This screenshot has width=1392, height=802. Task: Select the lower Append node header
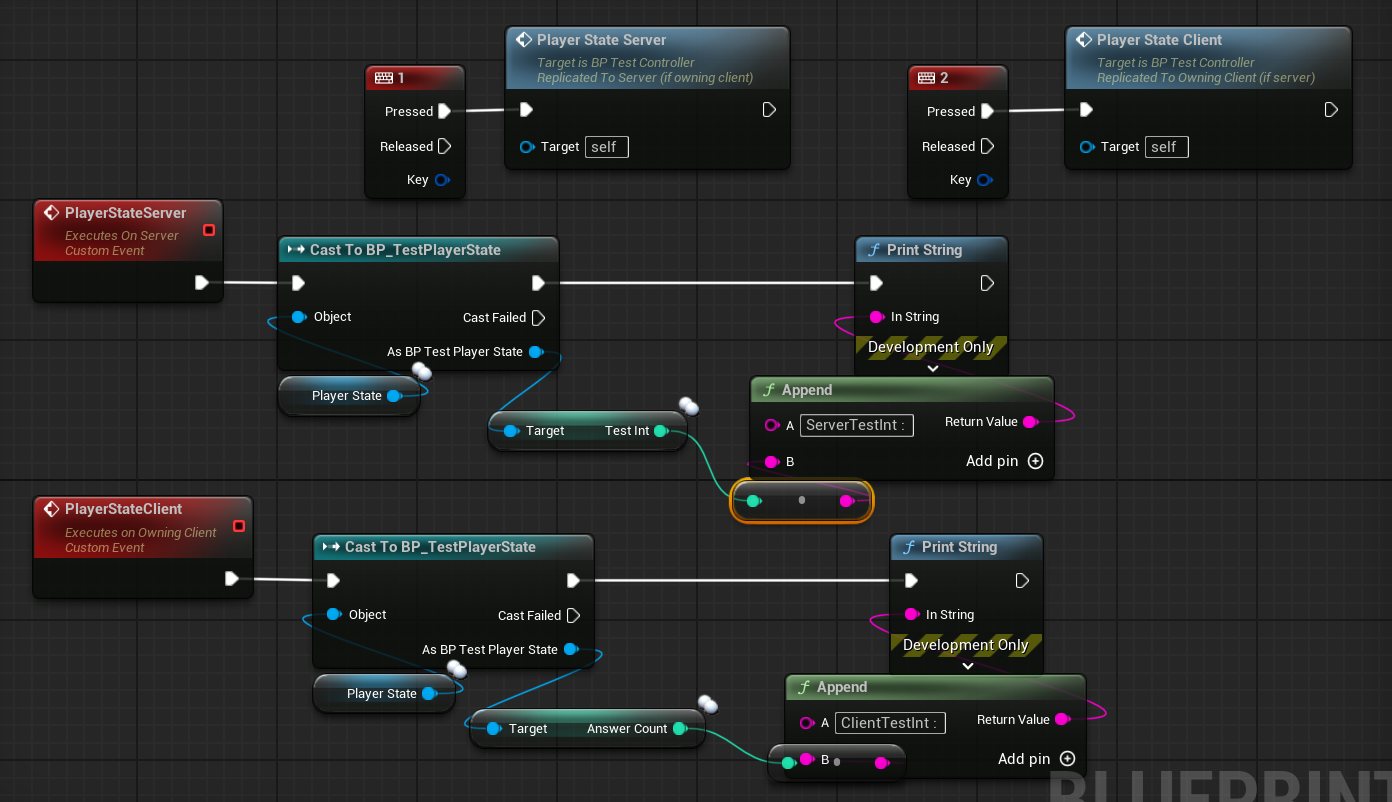click(x=935, y=687)
